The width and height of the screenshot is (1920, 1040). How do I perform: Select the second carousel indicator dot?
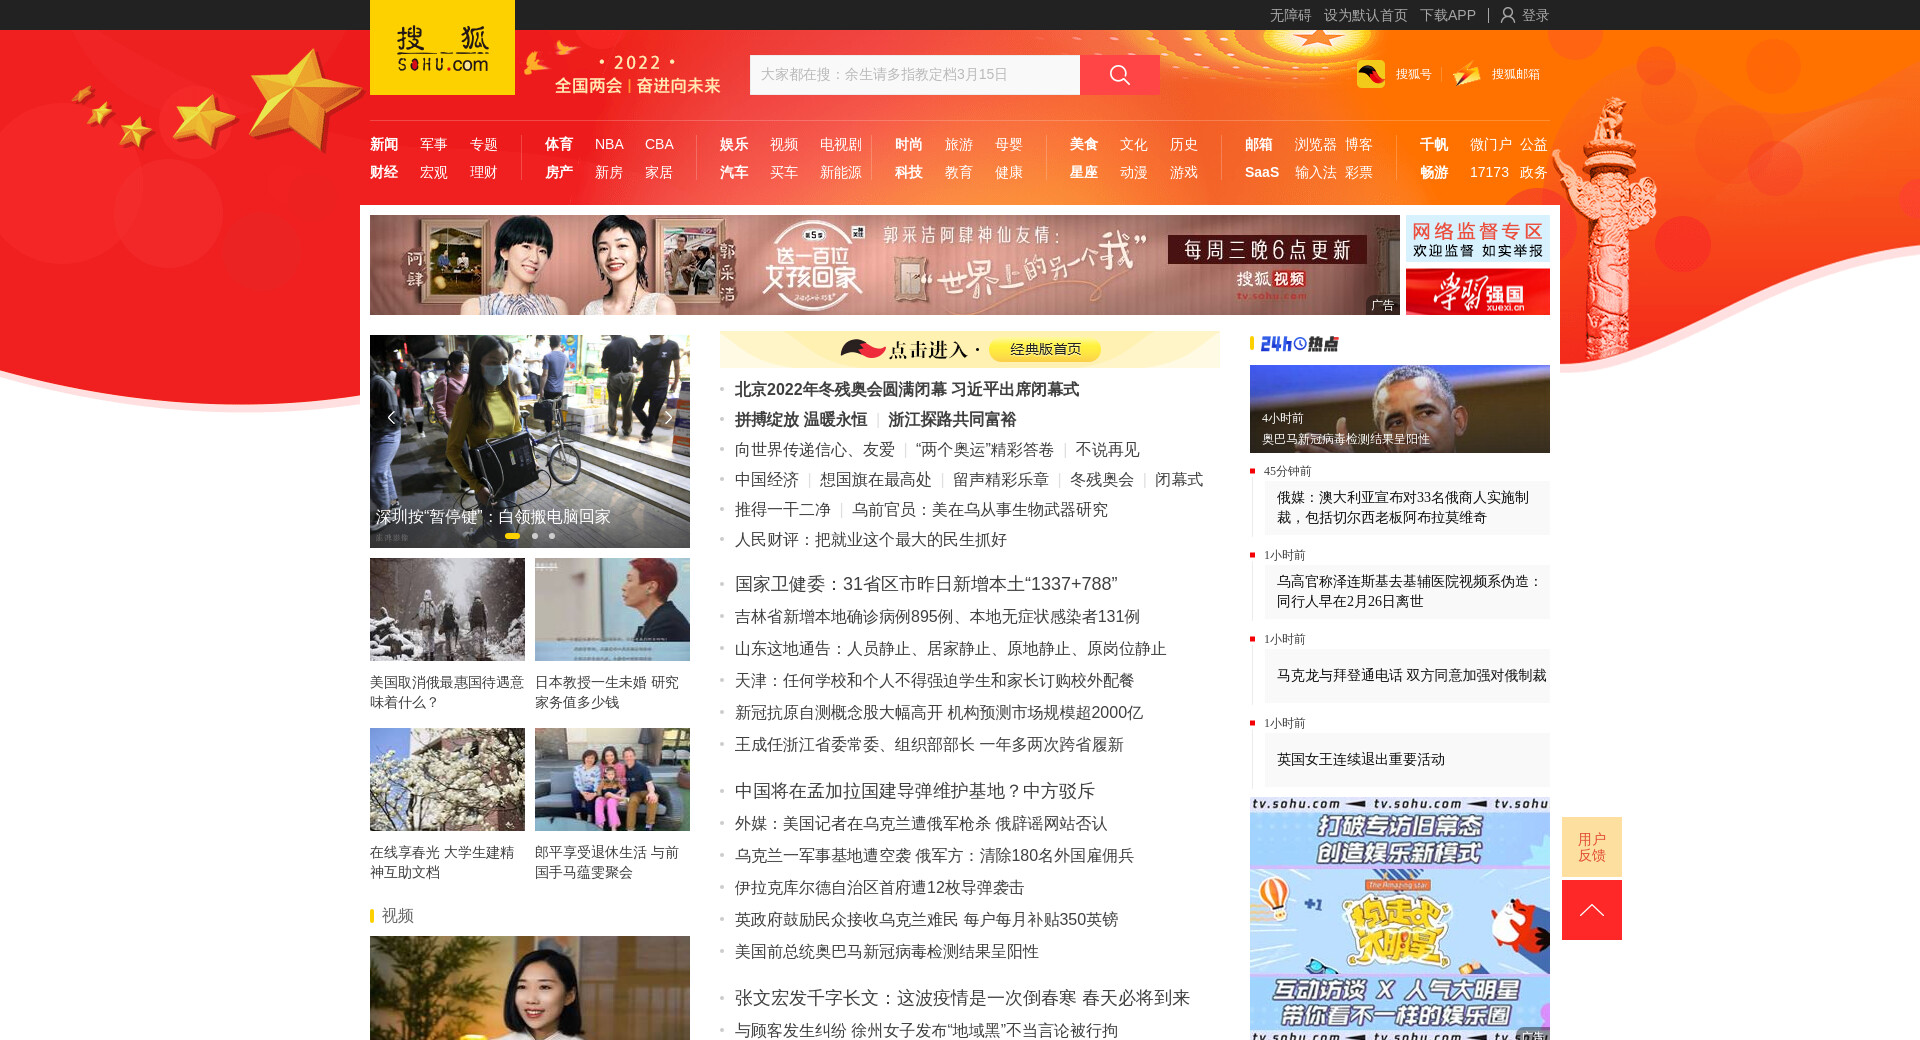coord(535,536)
